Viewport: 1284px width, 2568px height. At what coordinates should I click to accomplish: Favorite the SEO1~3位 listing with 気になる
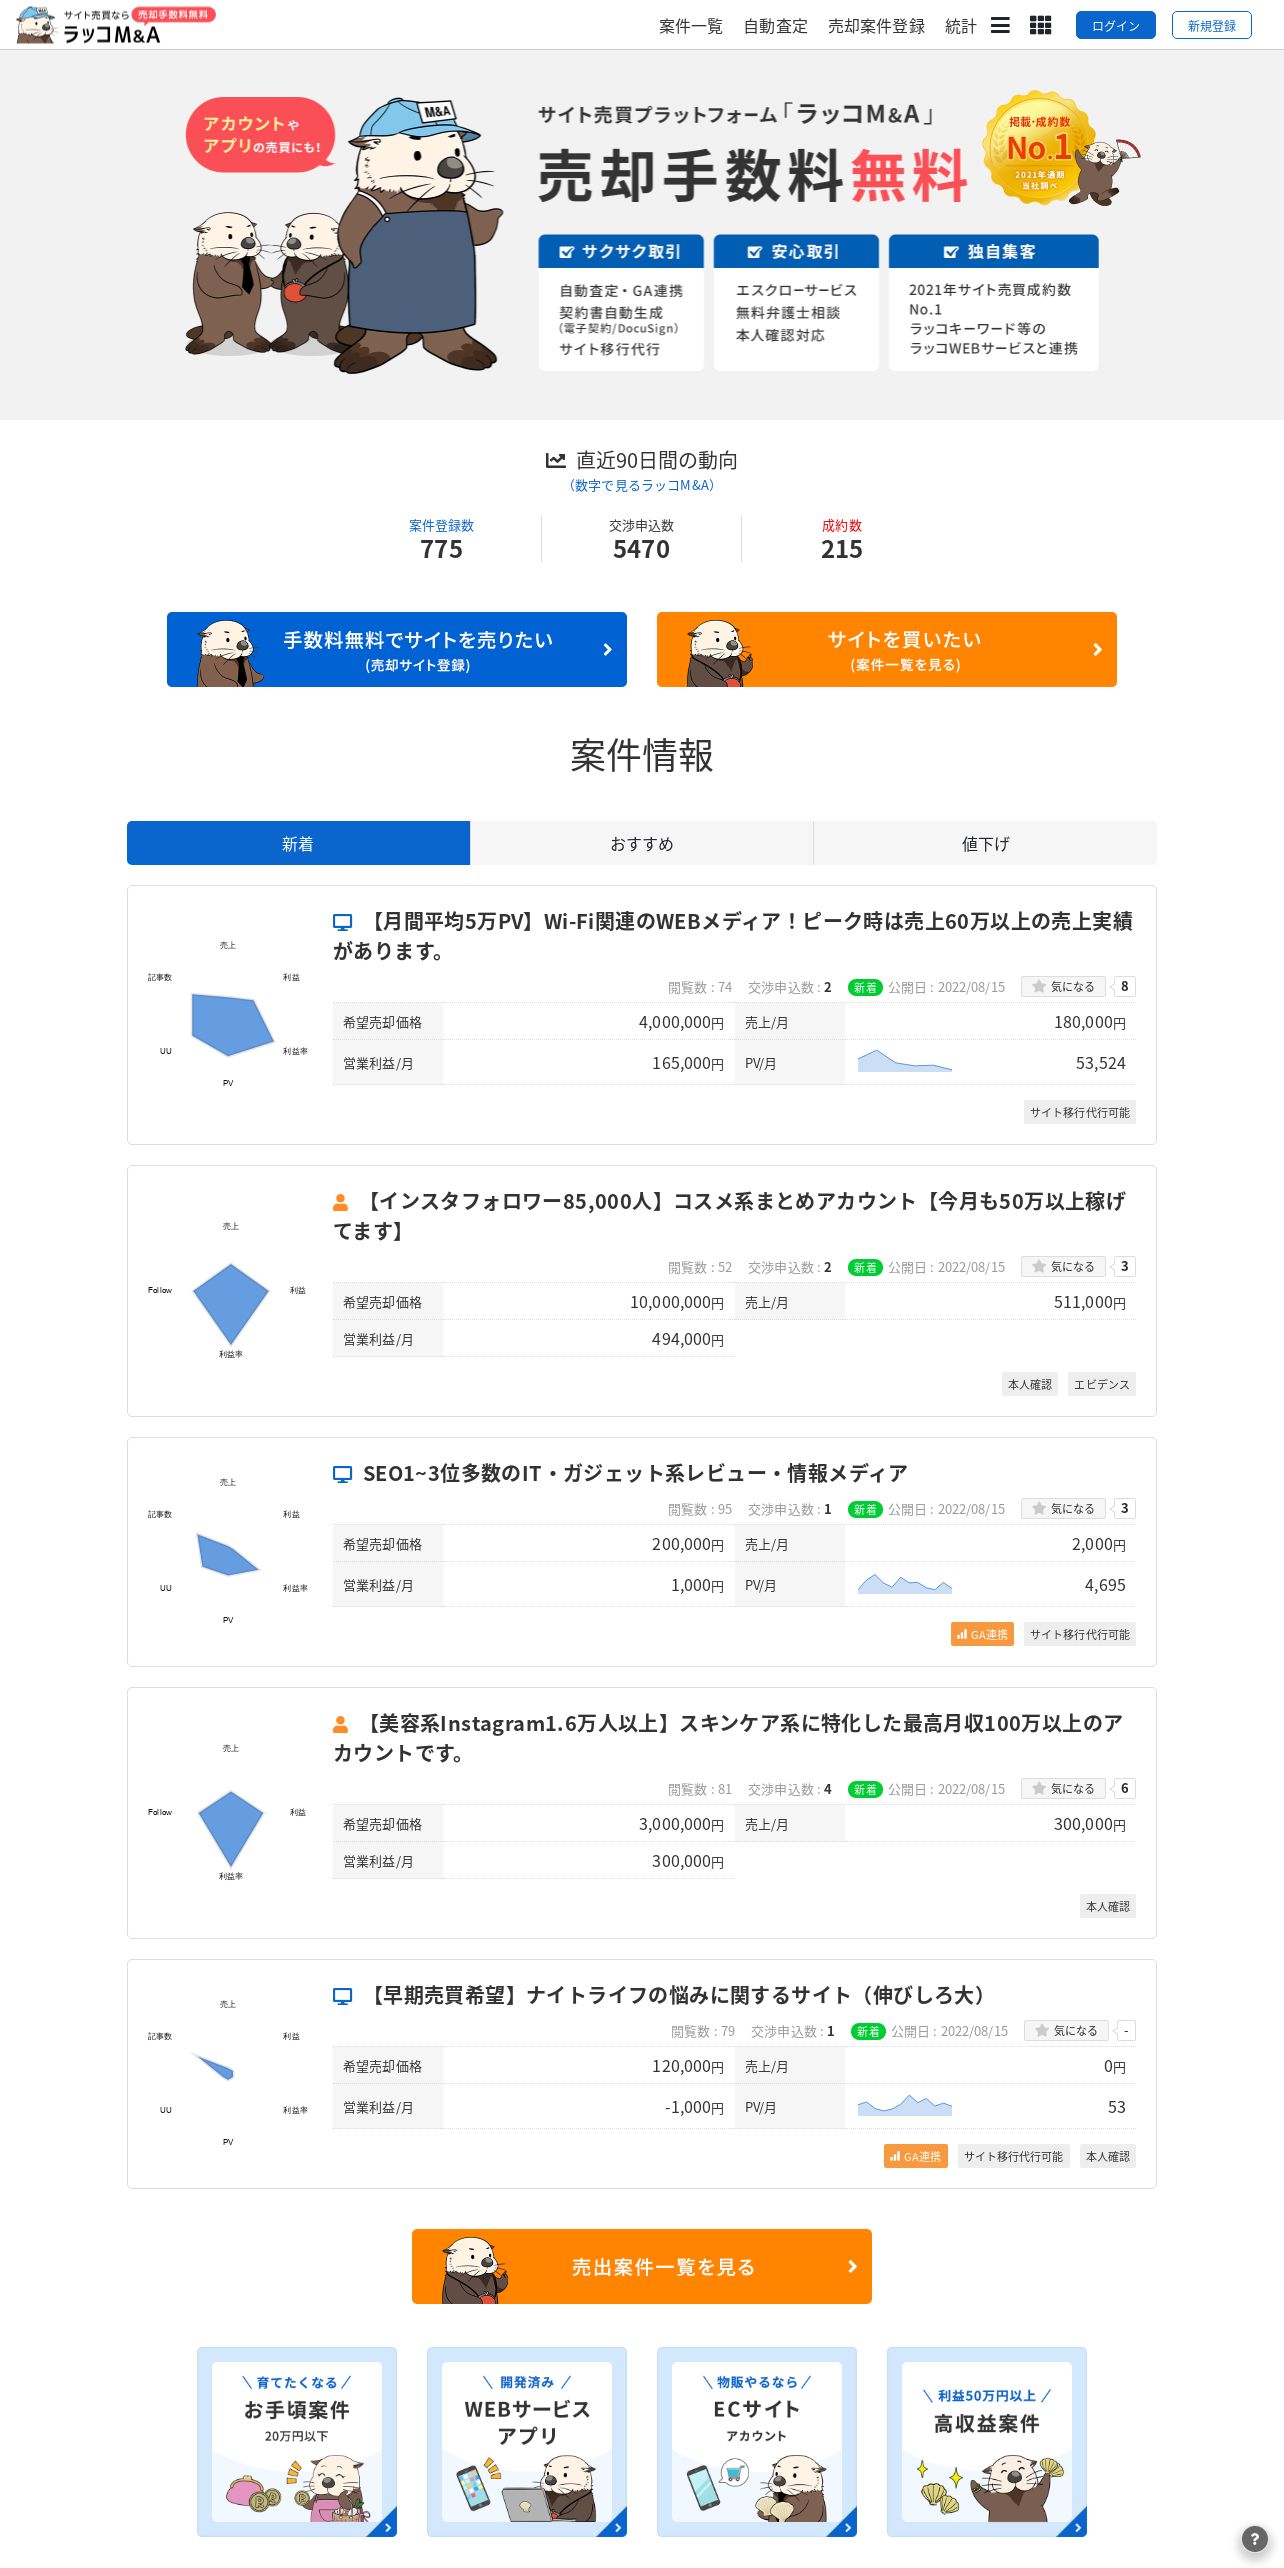point(1063,1509)
